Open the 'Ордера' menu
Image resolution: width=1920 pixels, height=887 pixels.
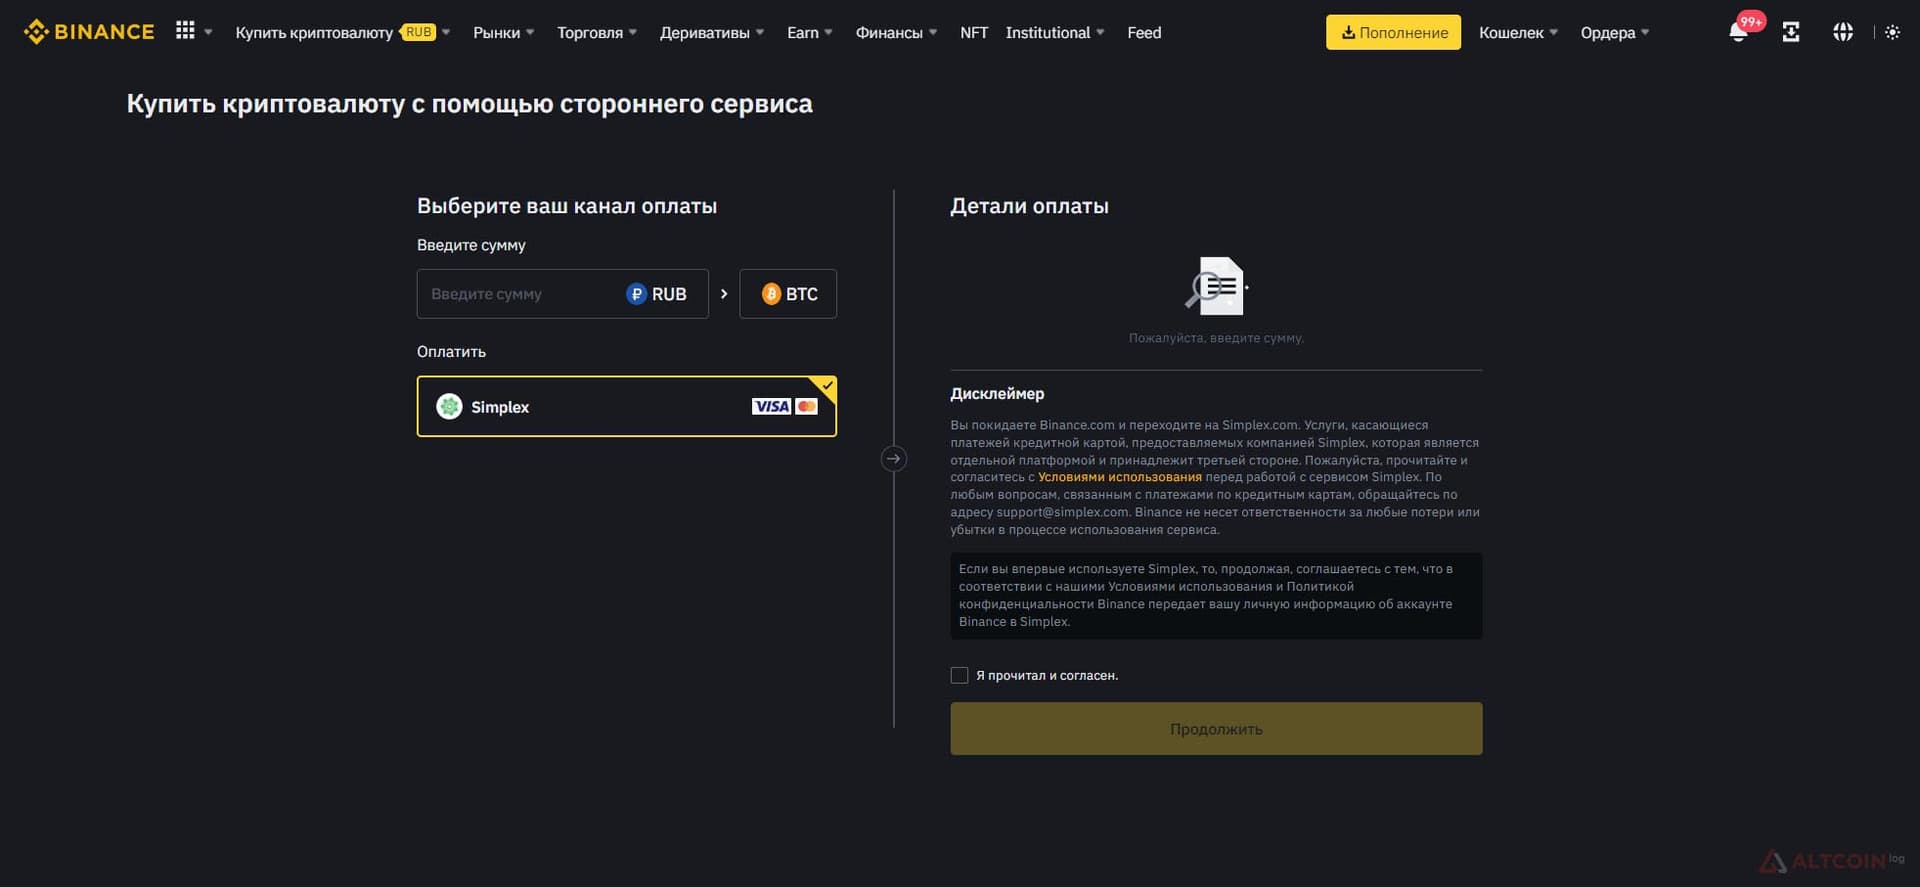(x=1615, y=32)
